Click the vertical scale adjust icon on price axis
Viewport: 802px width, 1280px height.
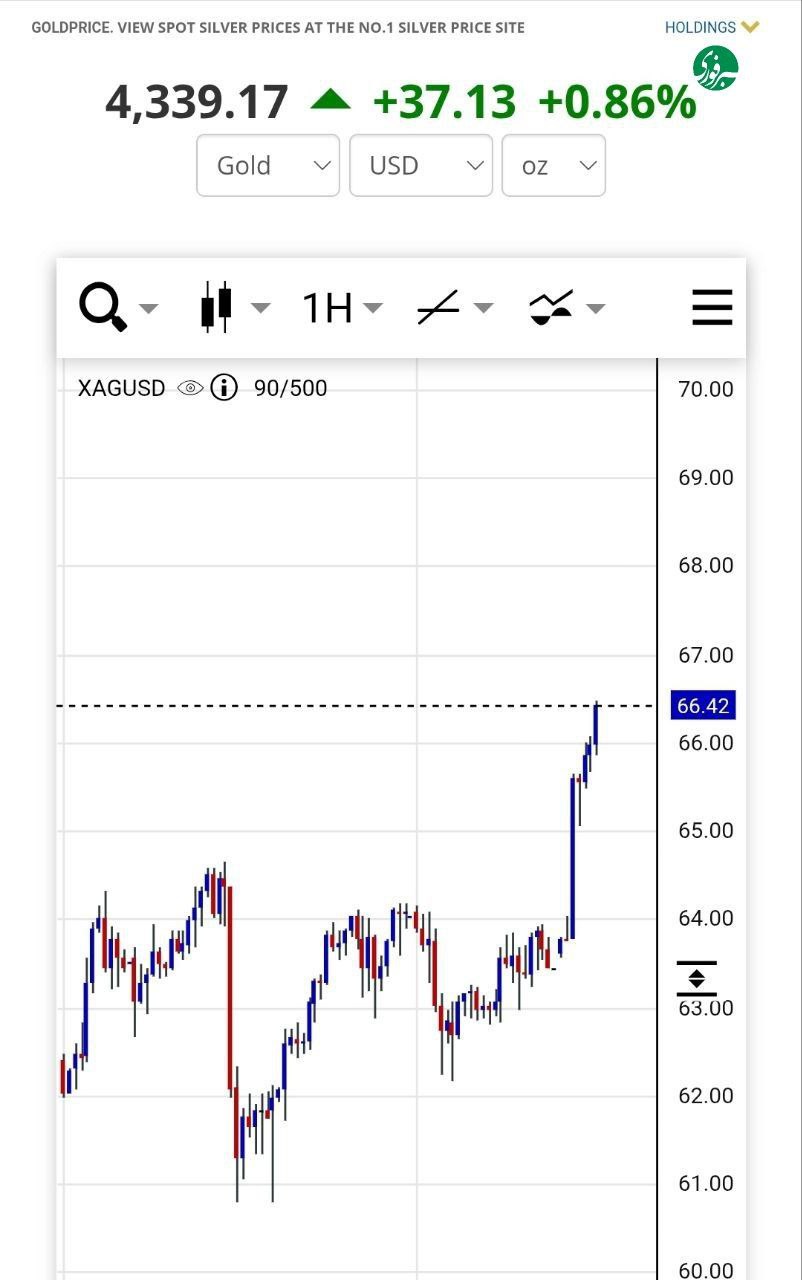(x=696, y=979)
